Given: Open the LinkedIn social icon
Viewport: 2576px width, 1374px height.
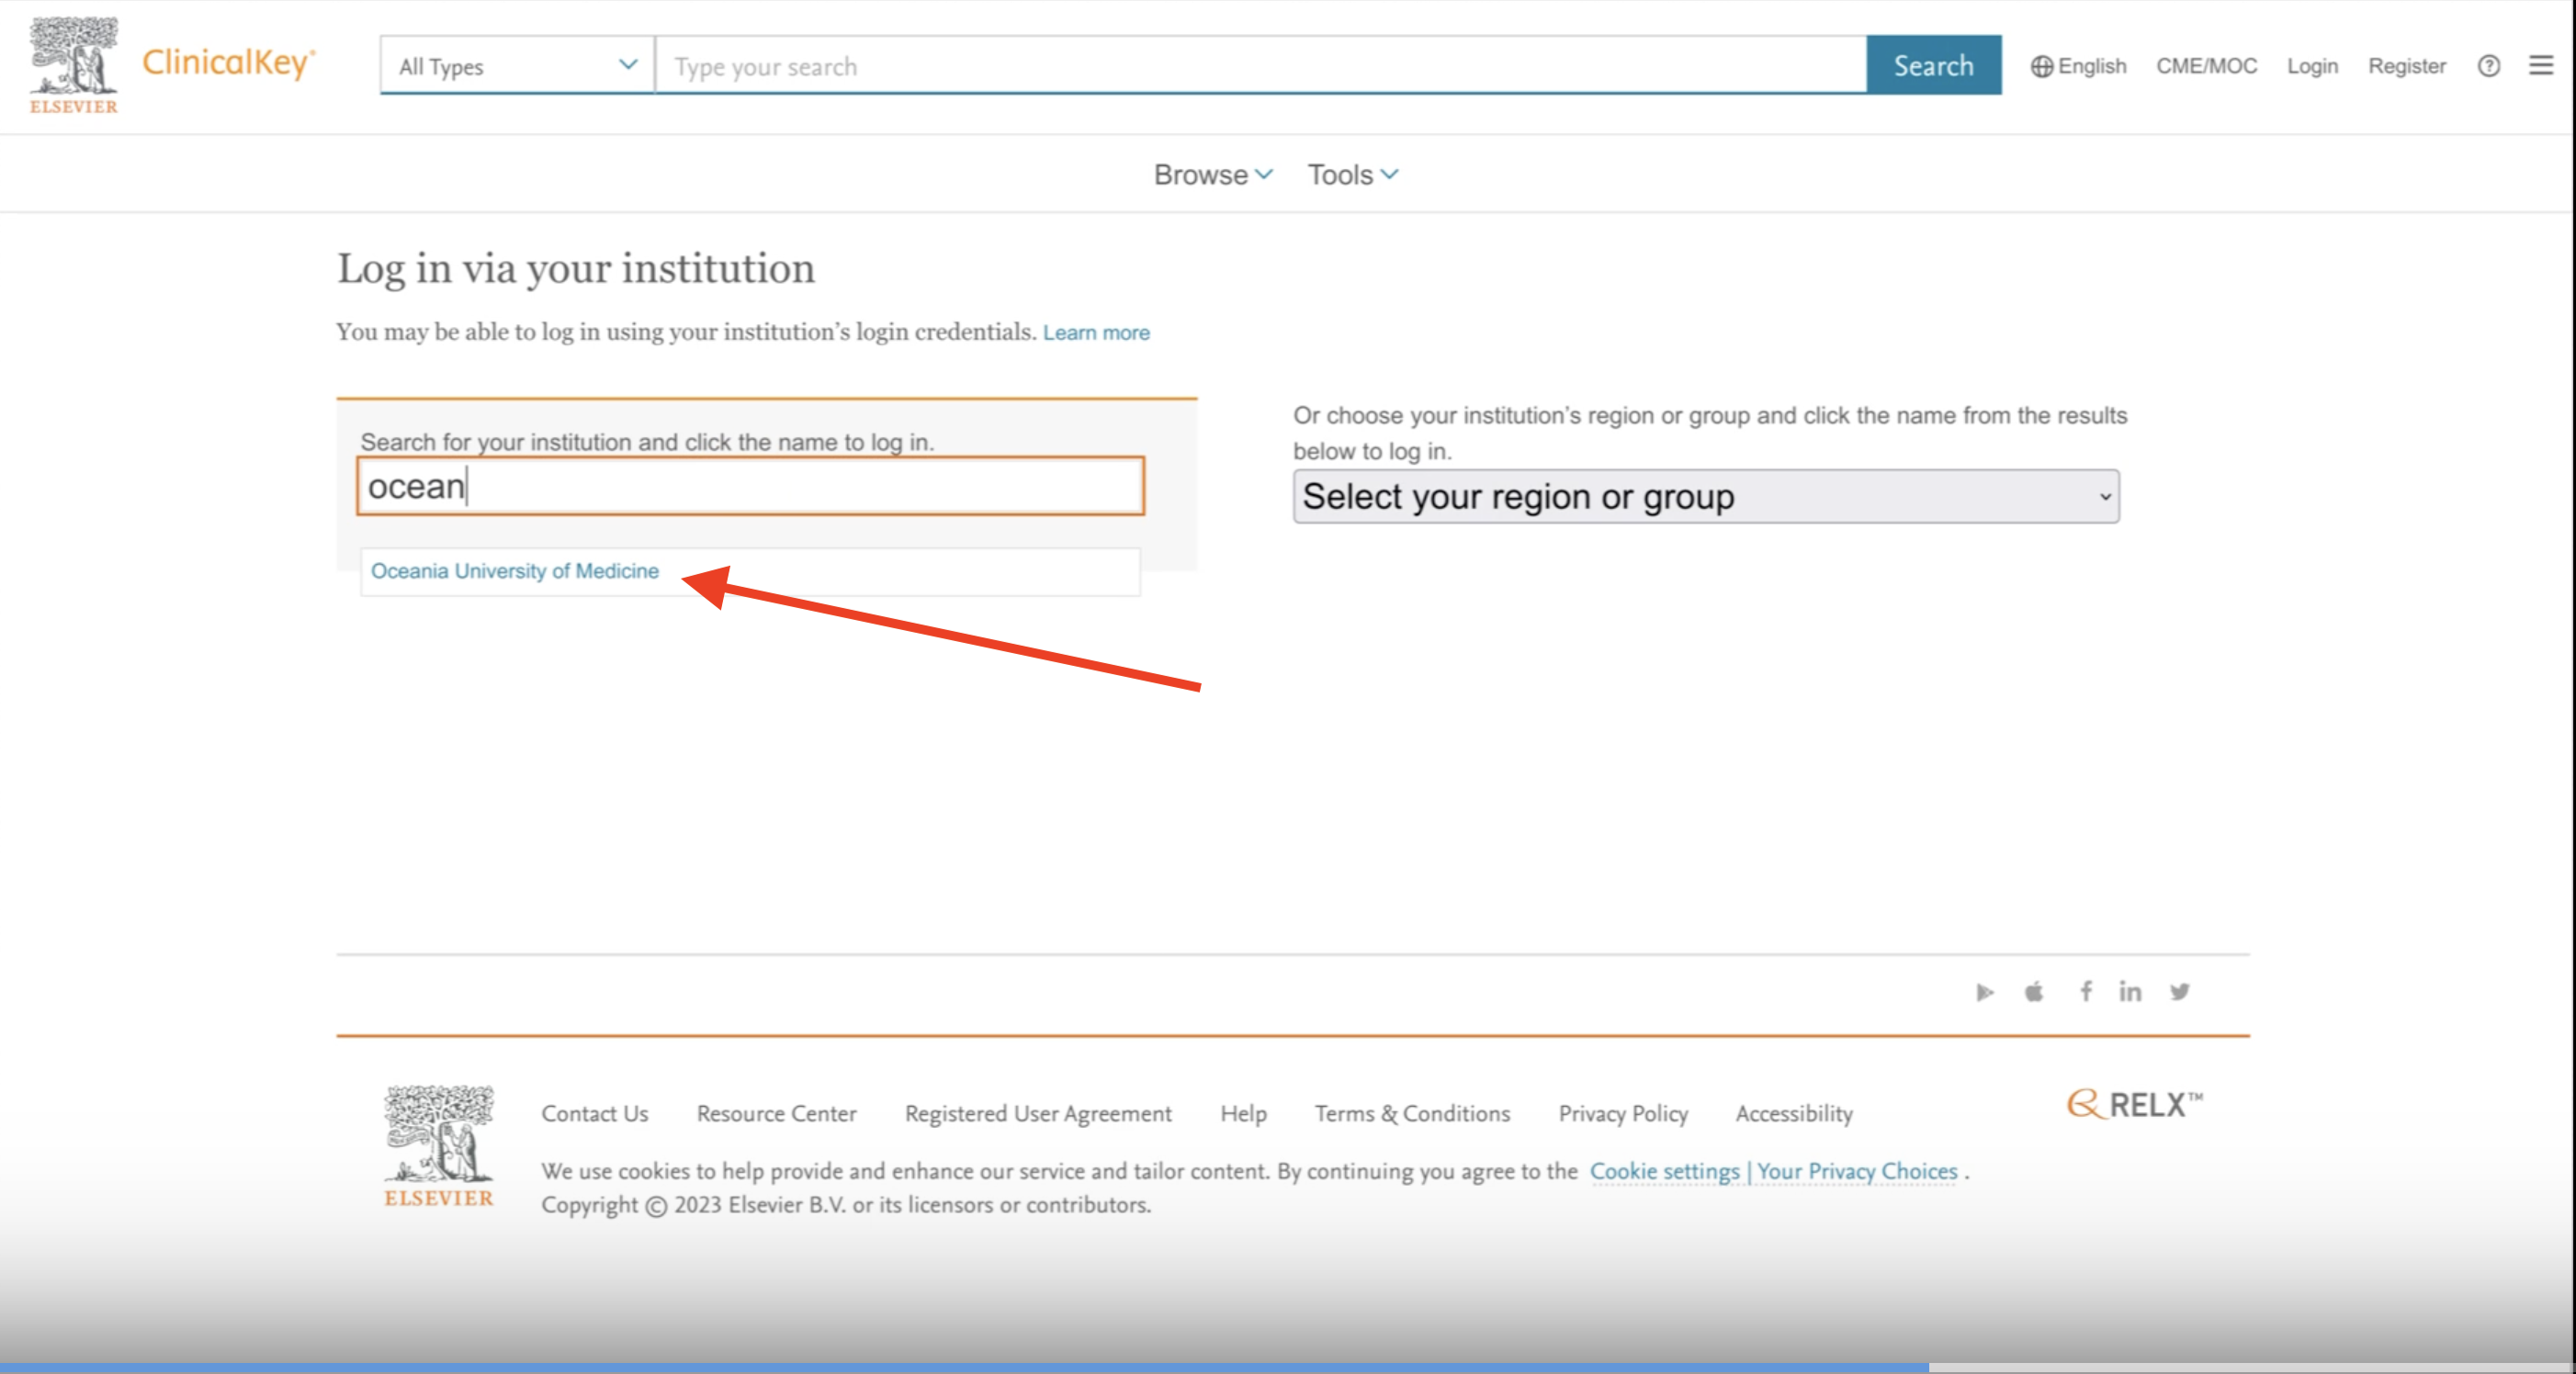Looking at the screenshot, I should (x=2130, y=991).
